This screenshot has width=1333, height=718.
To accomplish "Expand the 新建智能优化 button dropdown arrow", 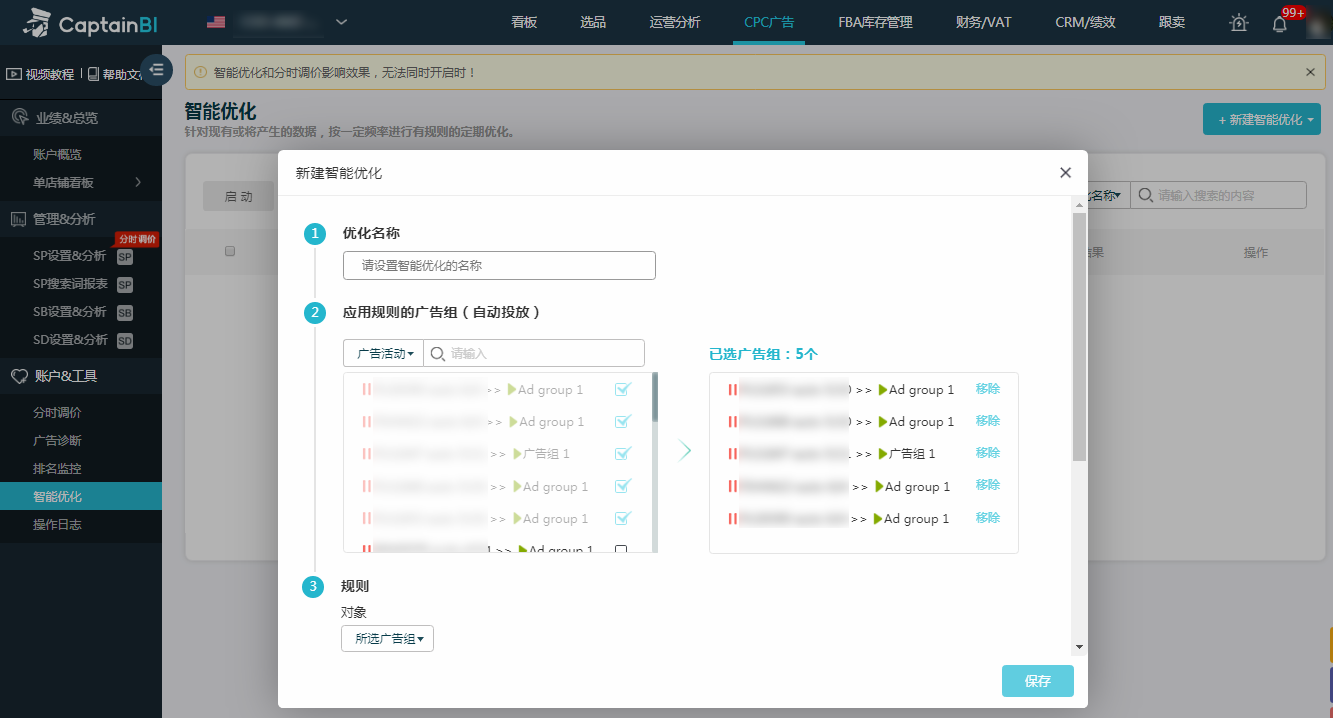I will click(x=1310, y=120).
